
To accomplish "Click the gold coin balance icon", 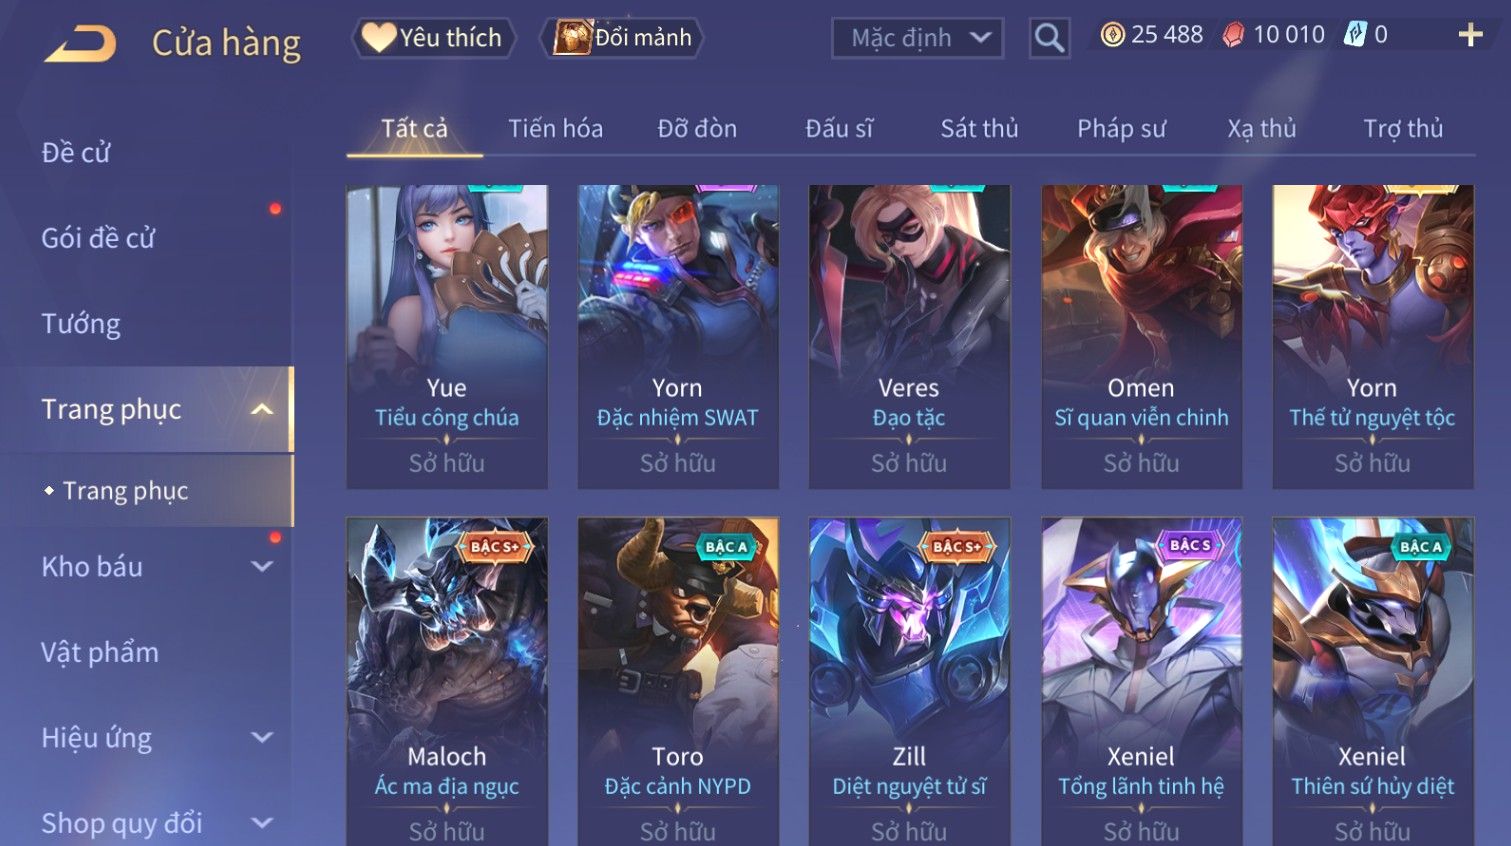I will tap(1112, 35).
